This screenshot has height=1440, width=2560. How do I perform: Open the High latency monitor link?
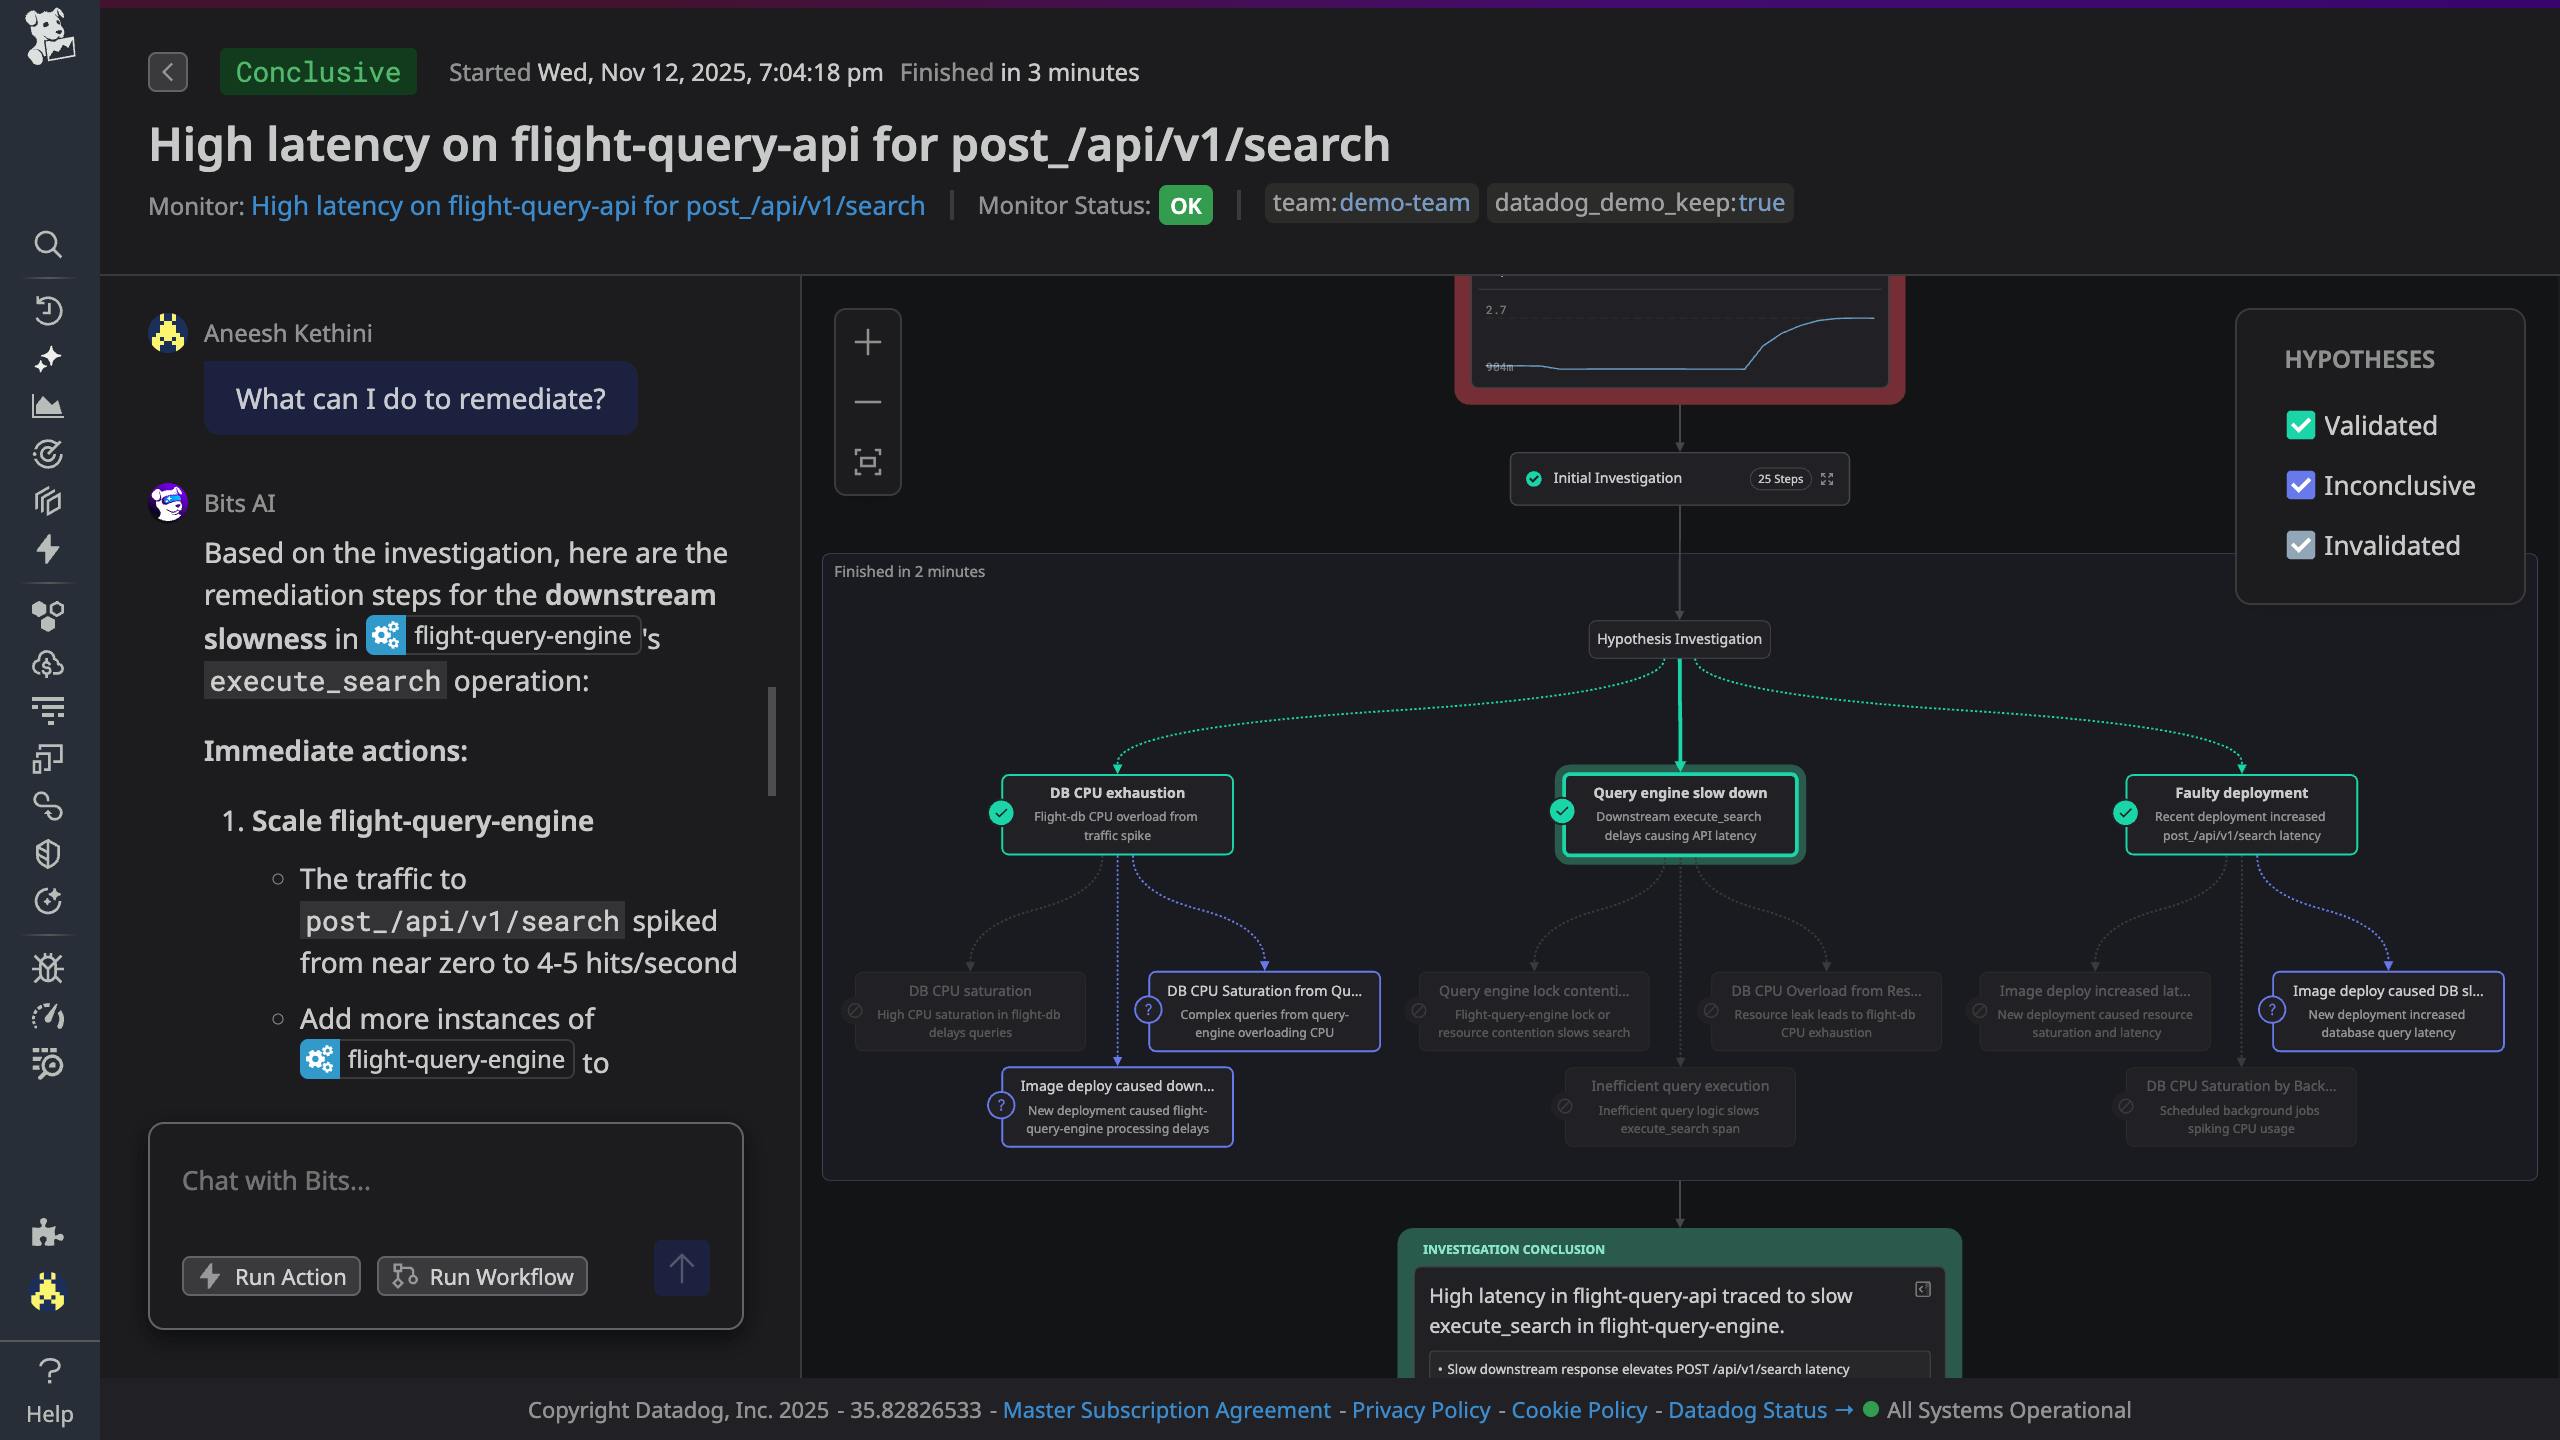[587, 206]
